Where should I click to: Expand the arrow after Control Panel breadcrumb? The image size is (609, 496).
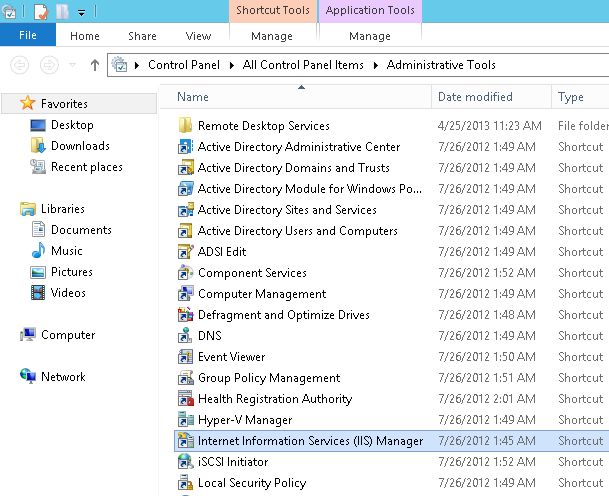point(231,65)
